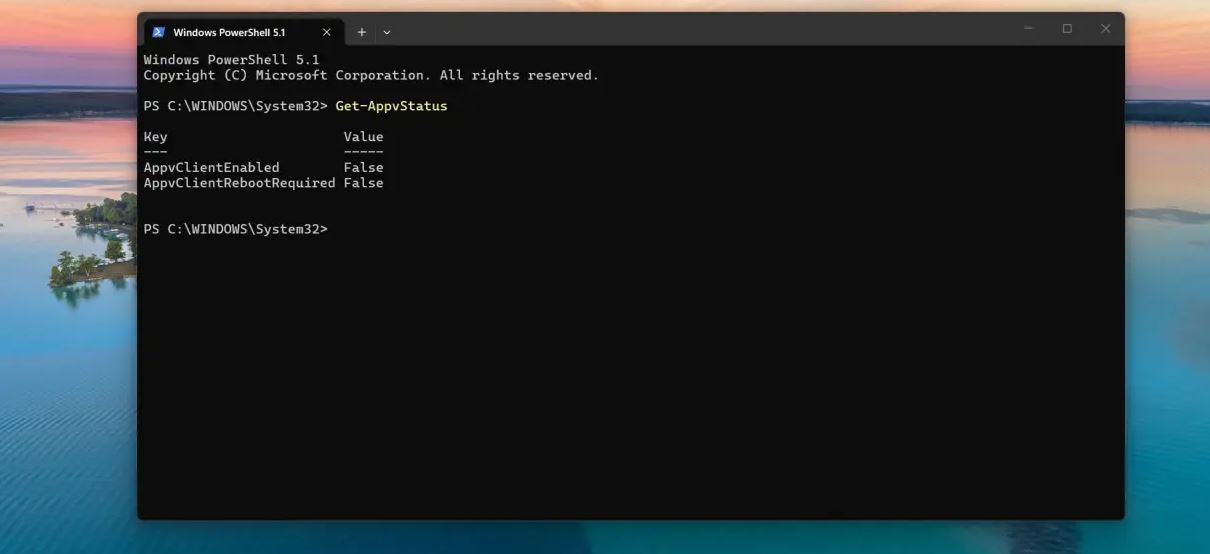This screenshot has height=554, width=1210.
Task: Close the terminal window
Action: (1105, 29)
